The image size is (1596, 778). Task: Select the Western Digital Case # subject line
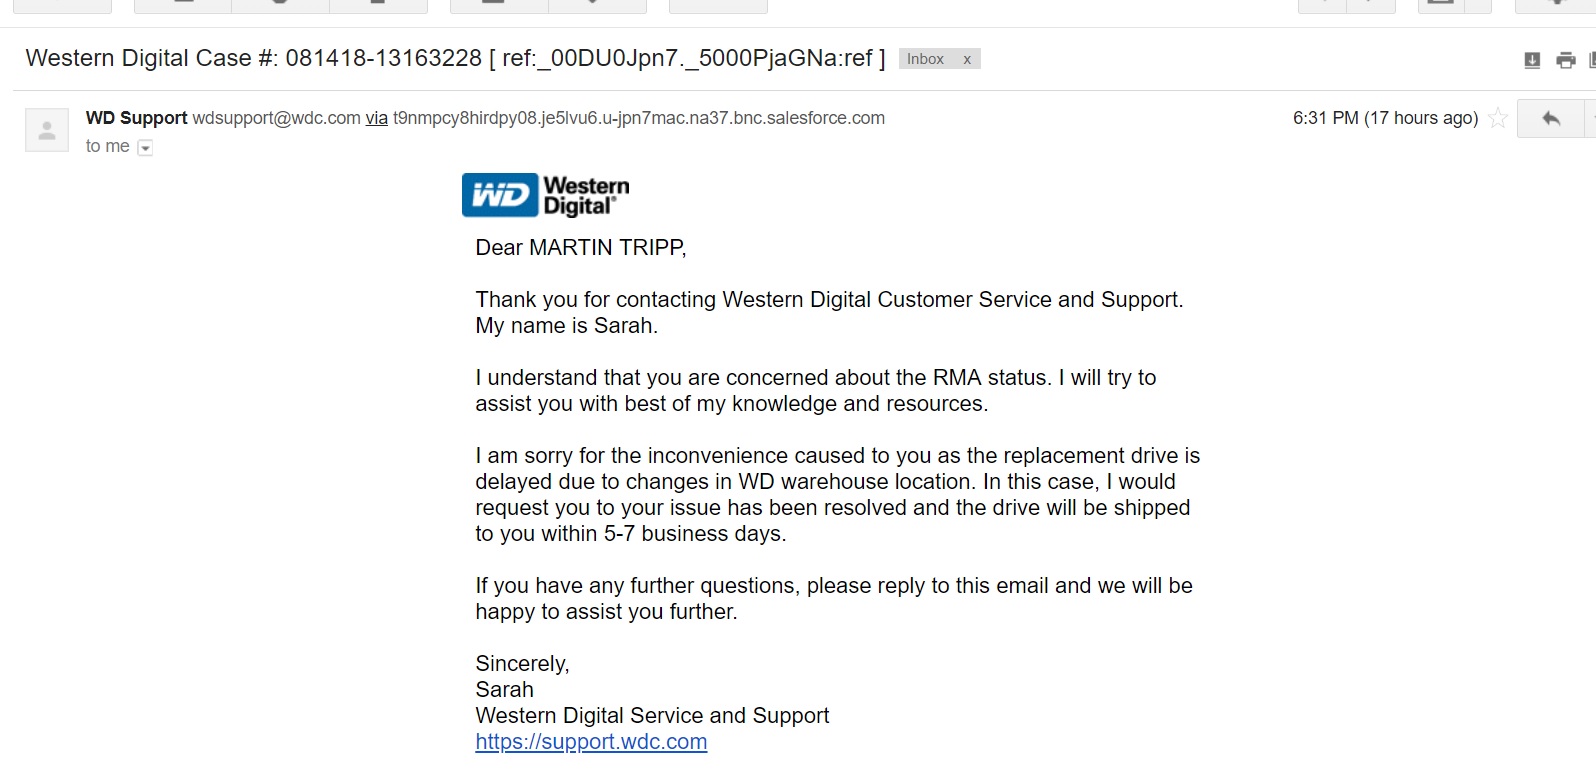(x=456, y=58)
